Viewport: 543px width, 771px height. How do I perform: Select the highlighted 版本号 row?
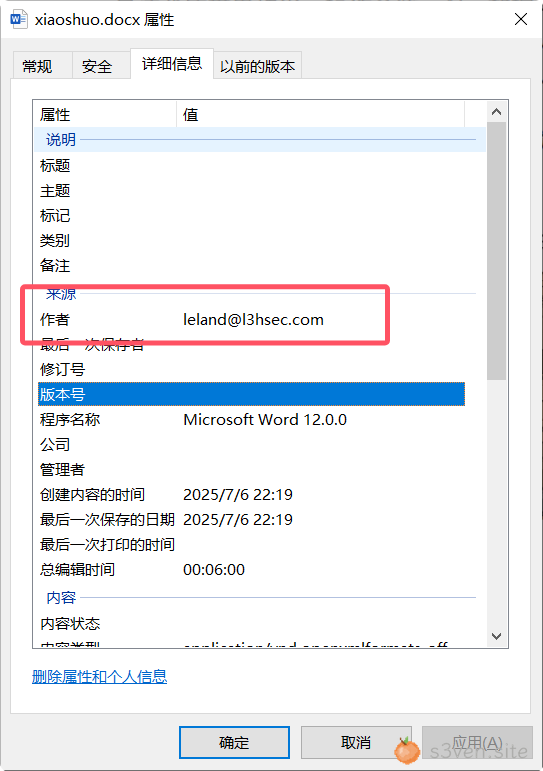point(251,394)
